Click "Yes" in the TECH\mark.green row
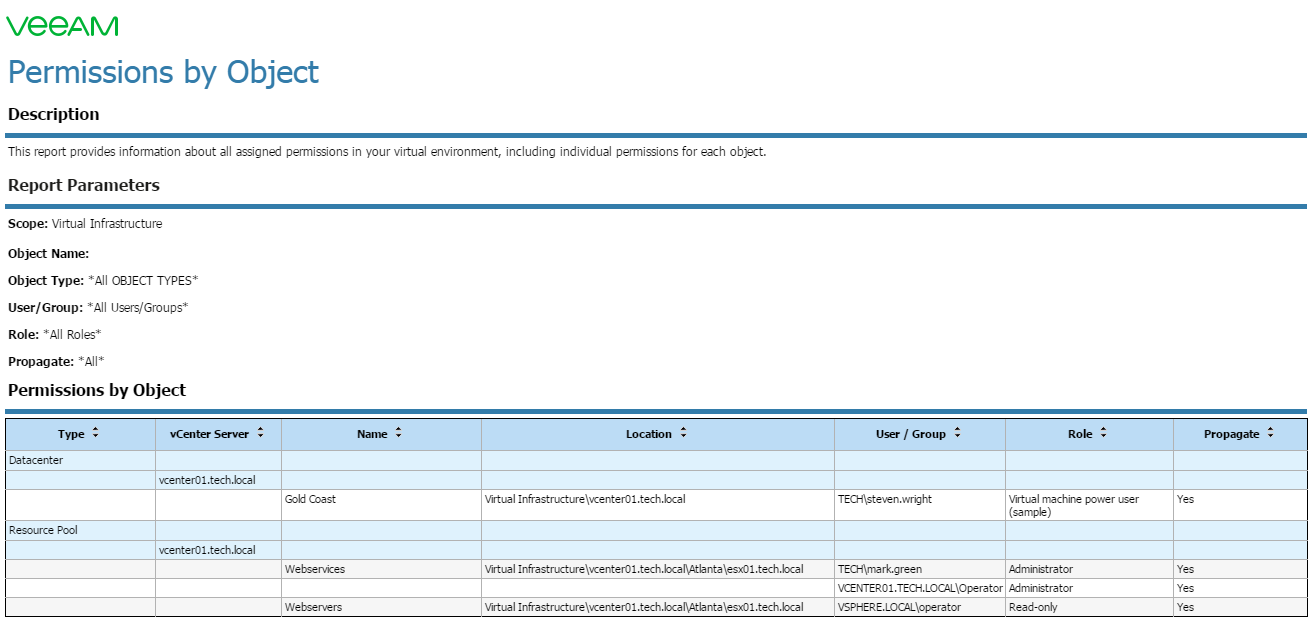This screenshot has height=622, width=1312. pos(1185,569)
